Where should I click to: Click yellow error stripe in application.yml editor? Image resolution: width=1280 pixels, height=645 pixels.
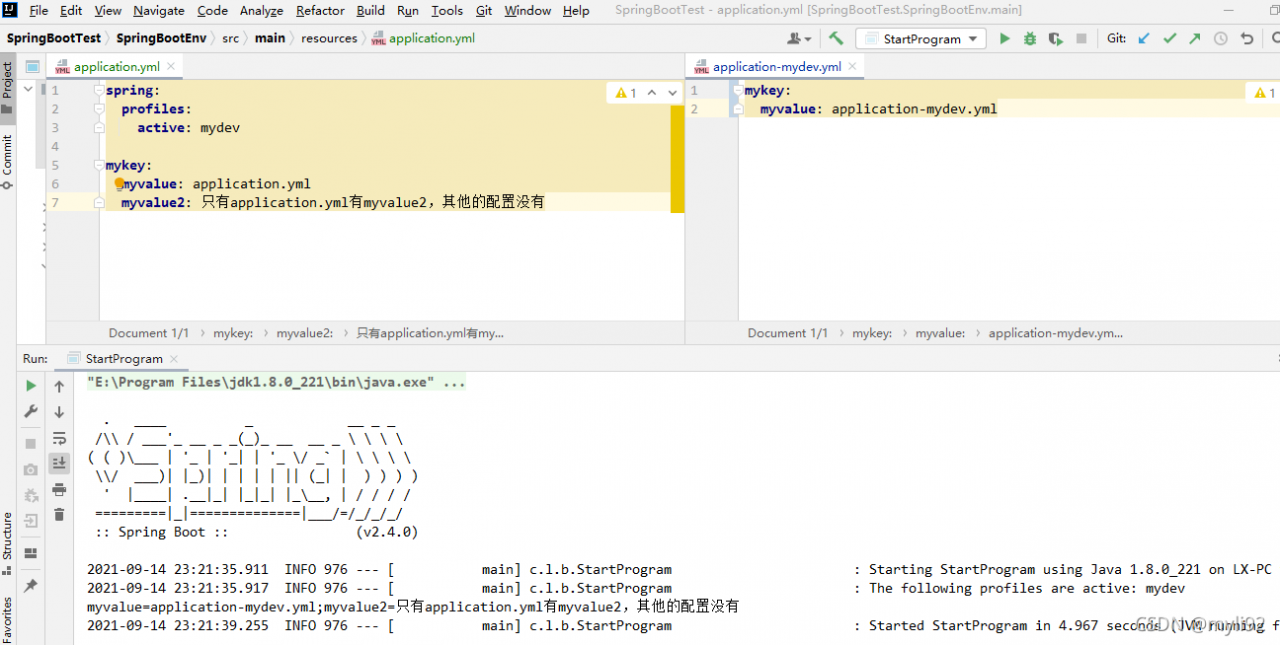(x=677, y=159)
